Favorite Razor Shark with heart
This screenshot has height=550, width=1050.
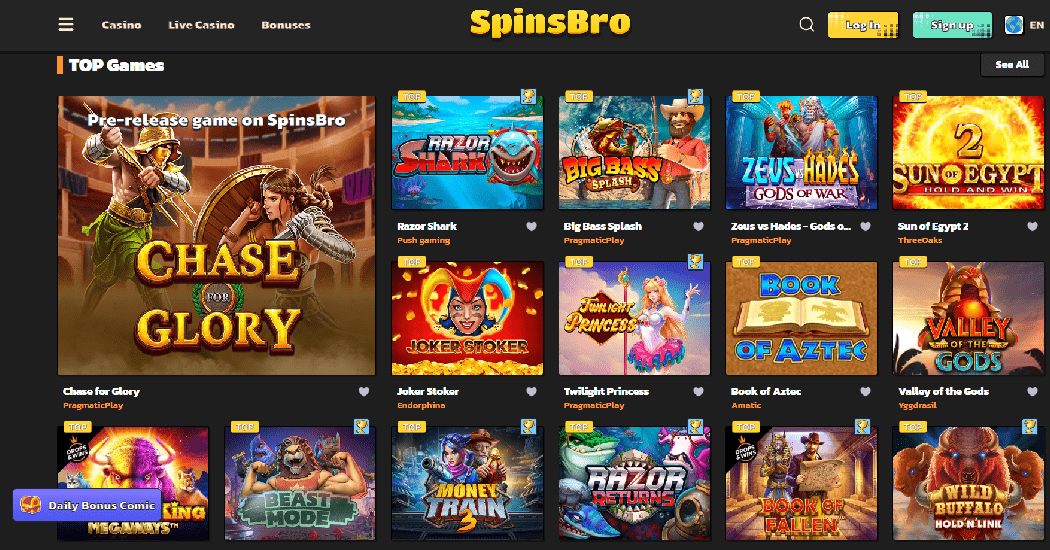coord(531,226)
